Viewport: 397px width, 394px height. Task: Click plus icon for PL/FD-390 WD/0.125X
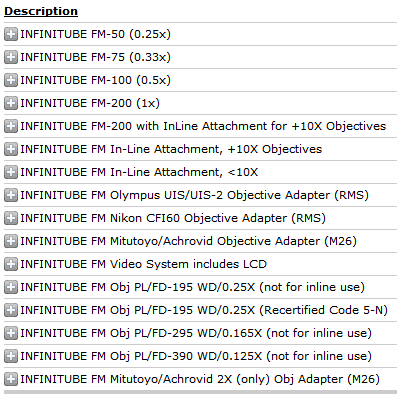(x=11, y=356)
